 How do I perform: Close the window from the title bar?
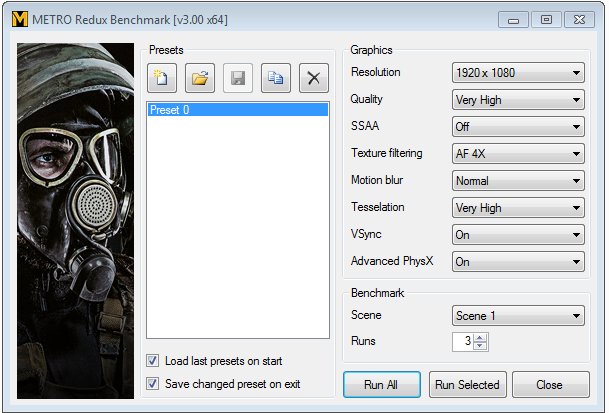click(x=579, y=19)
